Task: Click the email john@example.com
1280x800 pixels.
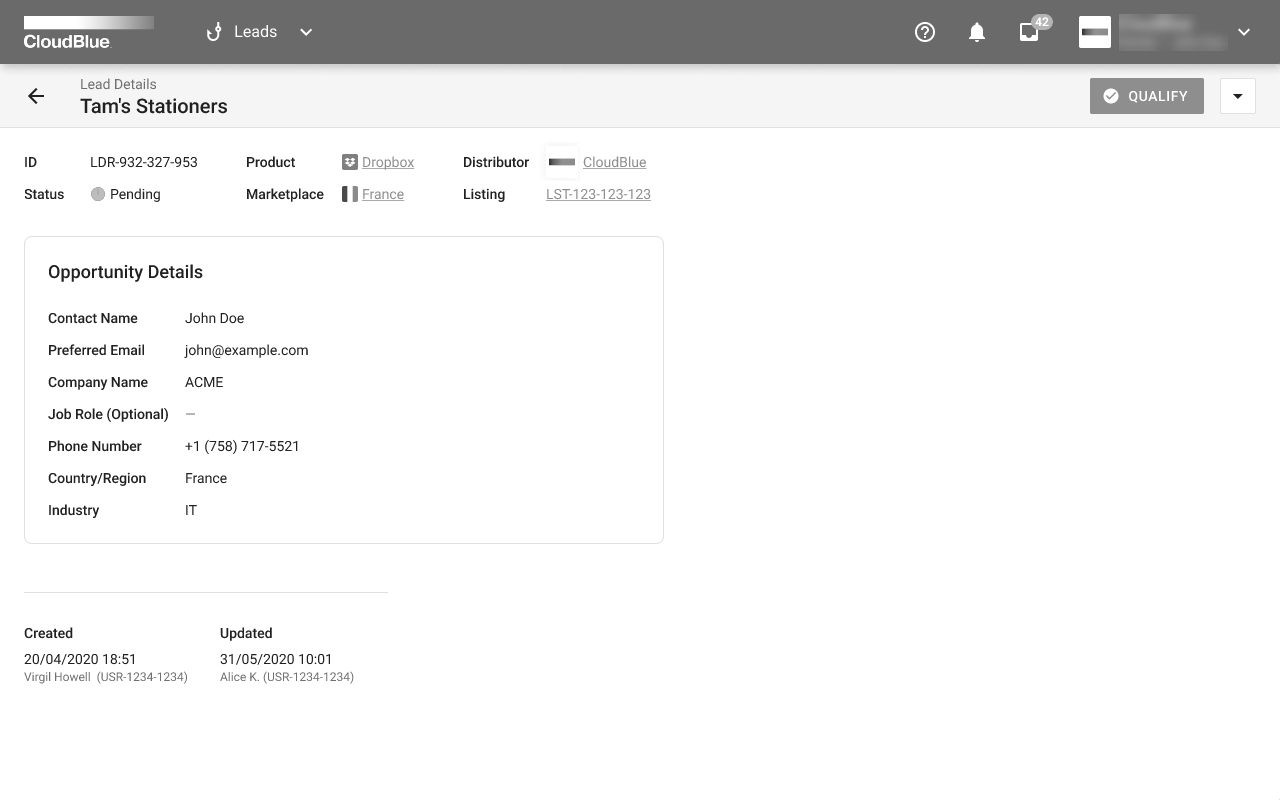Action: (247, 350)
